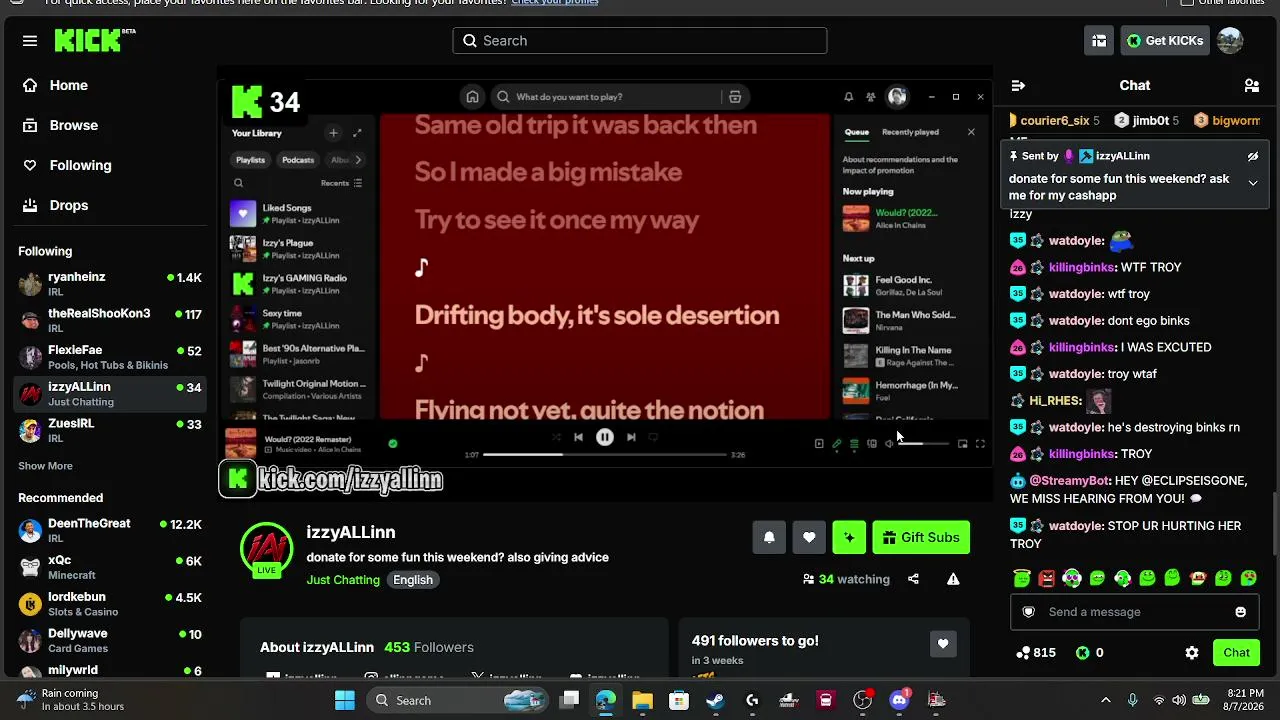Screen dimensions: 1280x720
Task: Select Podcasts filter in Spotify library
Action: (x=298, y=160)
